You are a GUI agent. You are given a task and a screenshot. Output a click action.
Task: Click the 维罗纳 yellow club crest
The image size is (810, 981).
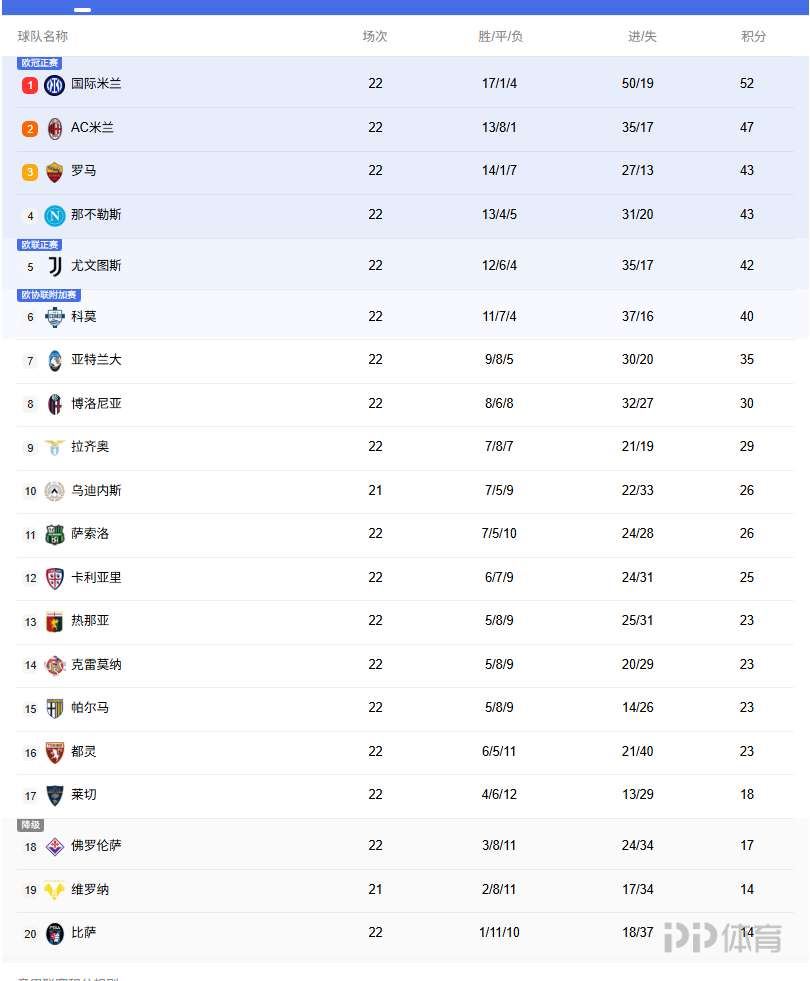[55, 890]
